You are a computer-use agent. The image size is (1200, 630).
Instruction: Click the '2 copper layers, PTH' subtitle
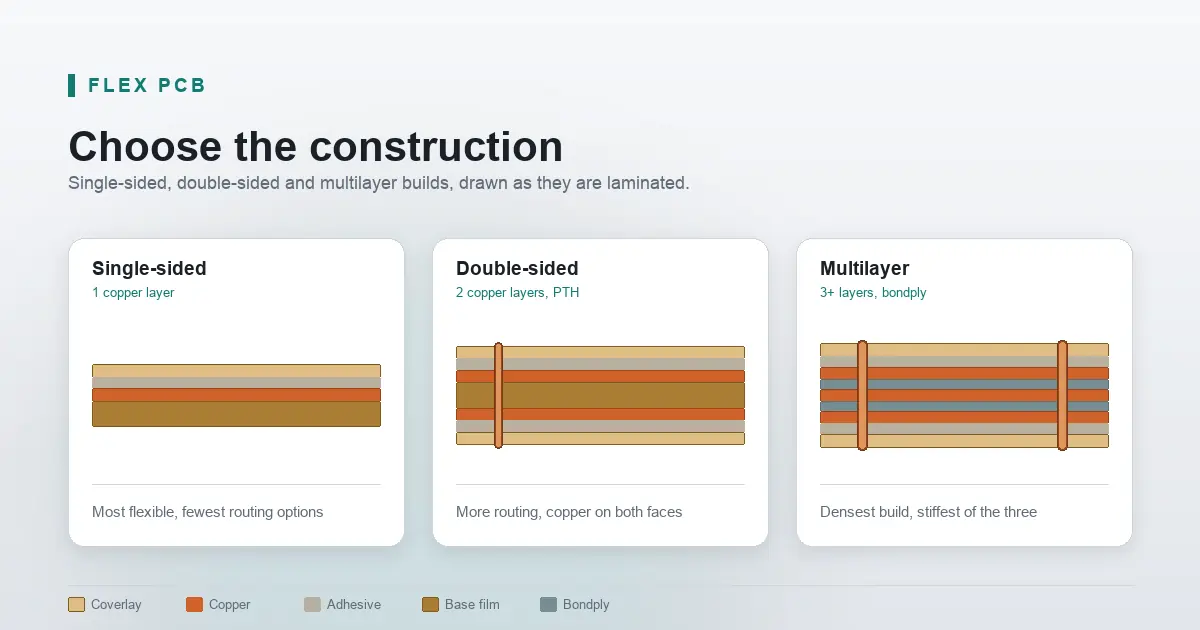517,293
